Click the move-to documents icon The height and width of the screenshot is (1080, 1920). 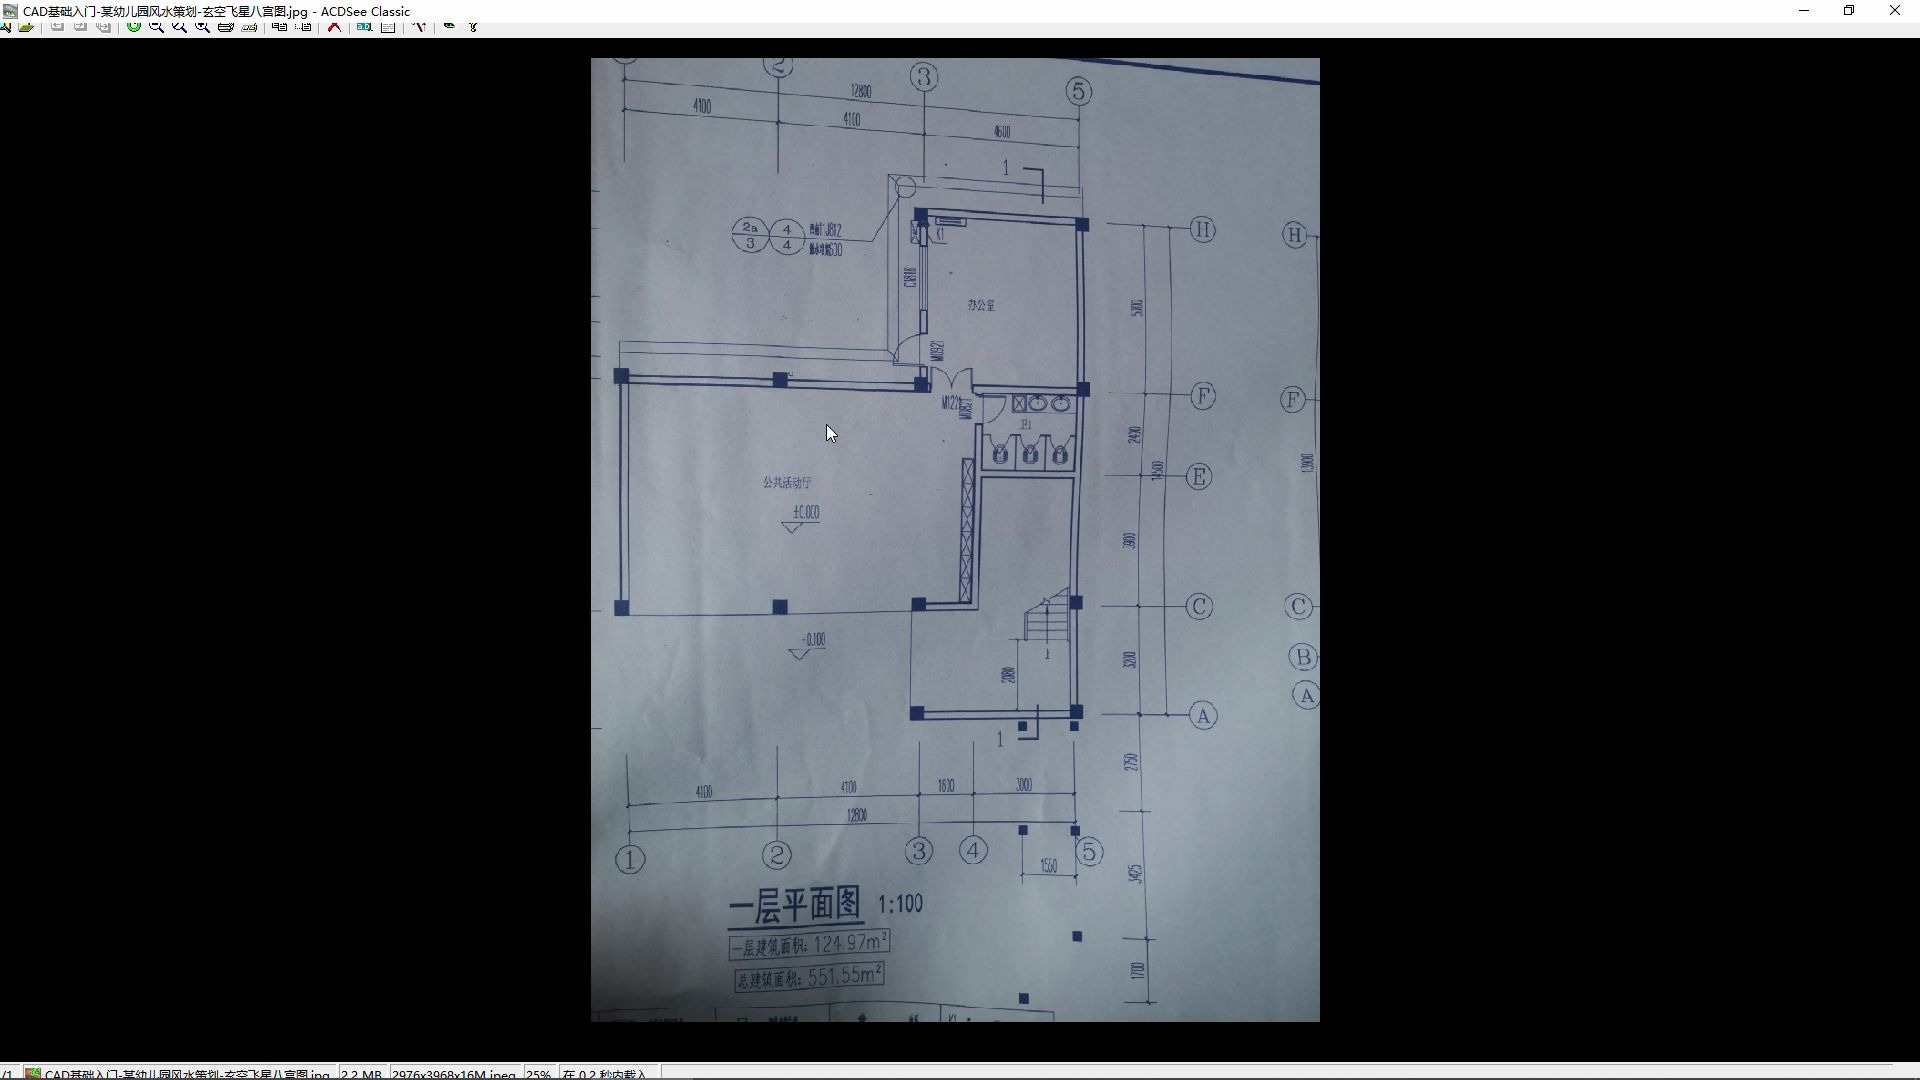303,26
